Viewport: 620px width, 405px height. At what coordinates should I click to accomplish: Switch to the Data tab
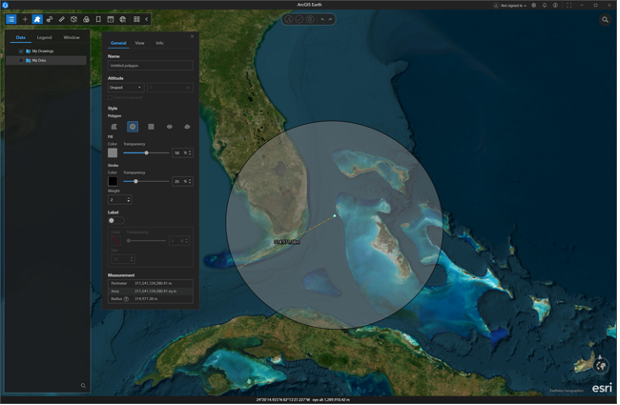(21, 38)
